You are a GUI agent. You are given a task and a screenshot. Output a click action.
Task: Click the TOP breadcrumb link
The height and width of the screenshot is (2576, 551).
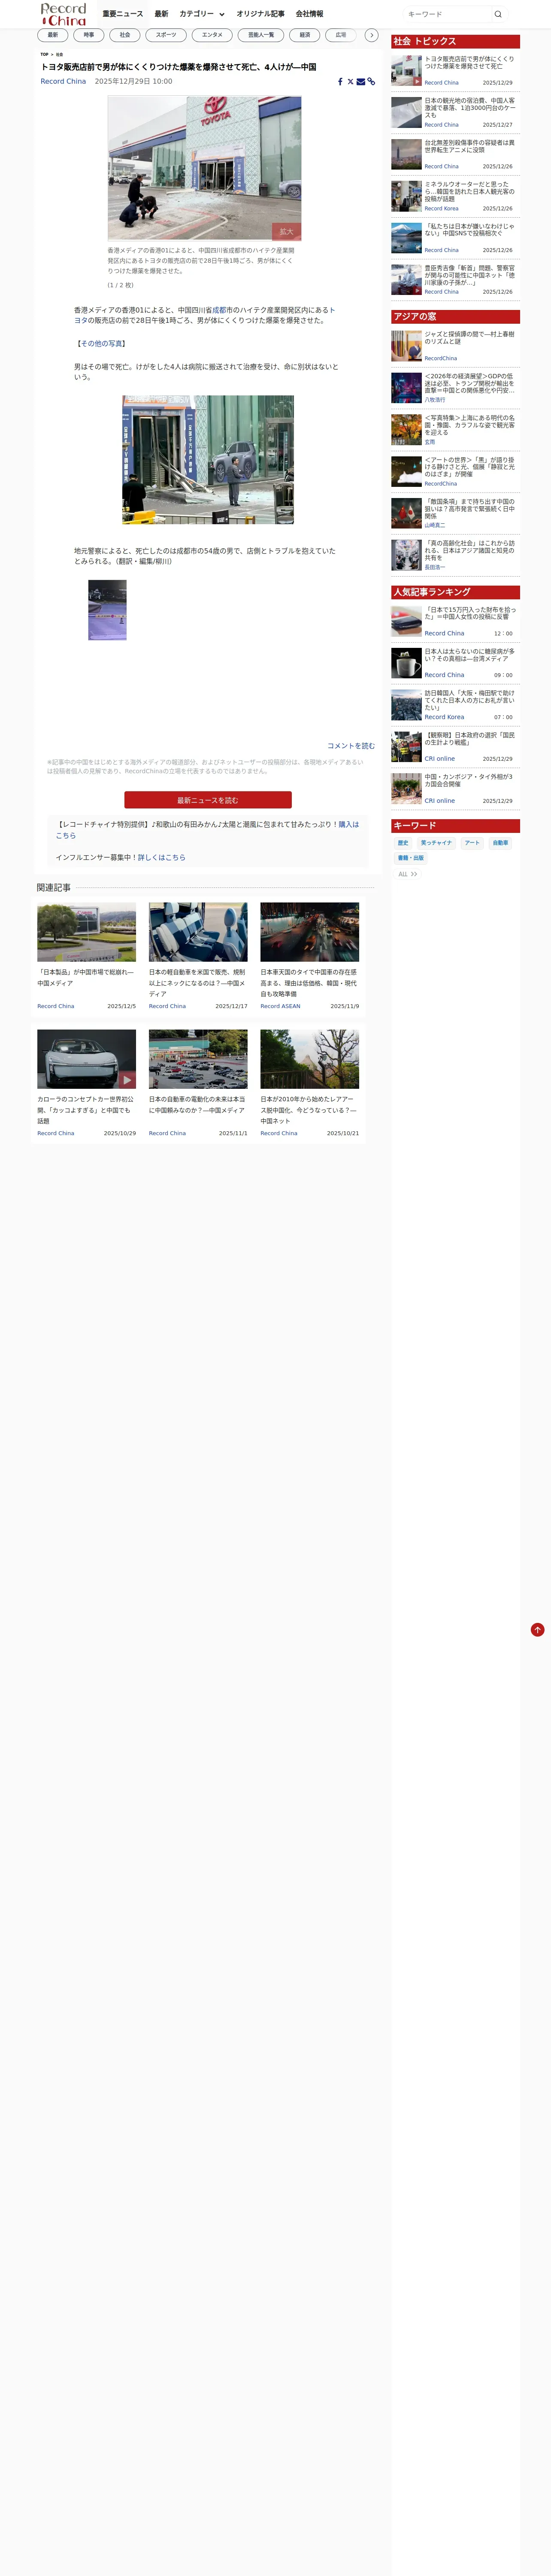pos(44,55)
